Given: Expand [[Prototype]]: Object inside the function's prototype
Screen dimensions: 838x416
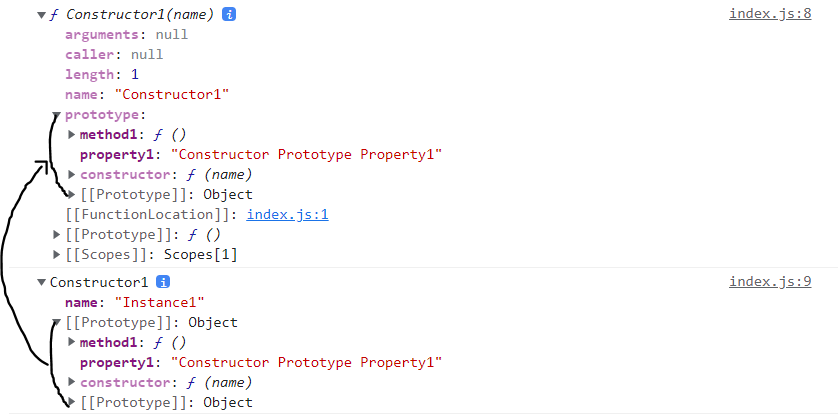Looking at the screenshot, I should pyautogui.click(x=72, y=195).
